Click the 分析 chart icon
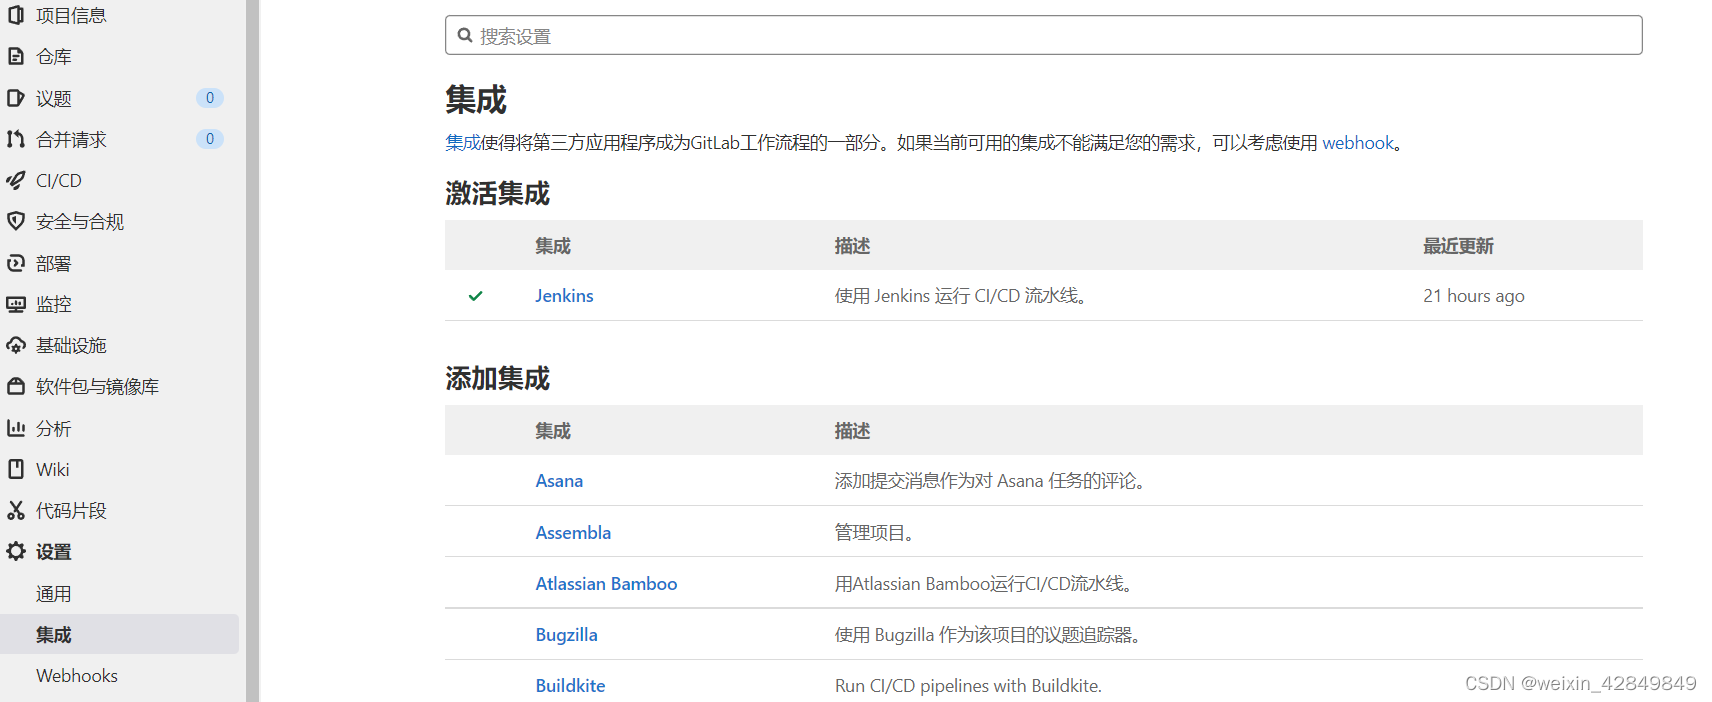 click(x=16, y=428)
